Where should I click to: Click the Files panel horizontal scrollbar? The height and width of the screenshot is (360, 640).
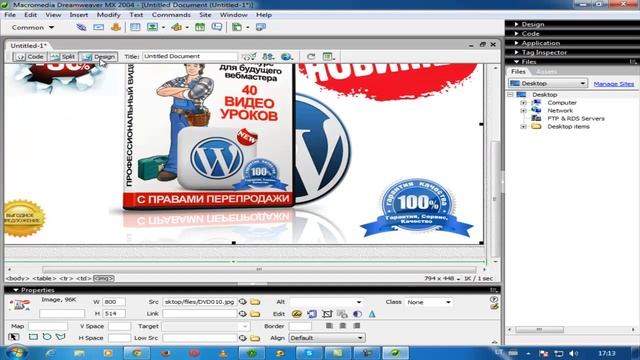539,329
